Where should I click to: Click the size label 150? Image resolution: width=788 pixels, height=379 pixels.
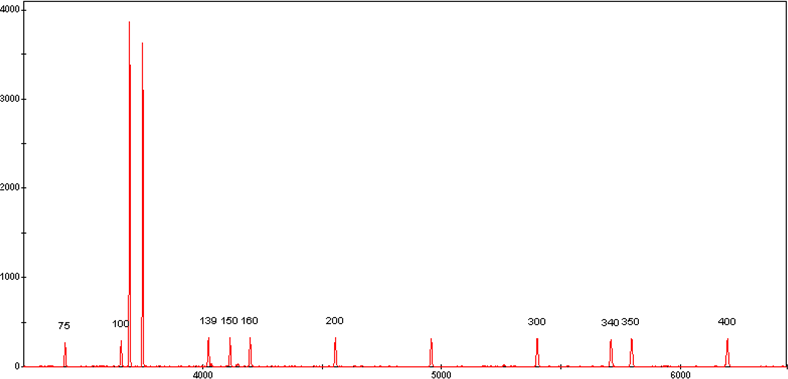tap(229, 321)
